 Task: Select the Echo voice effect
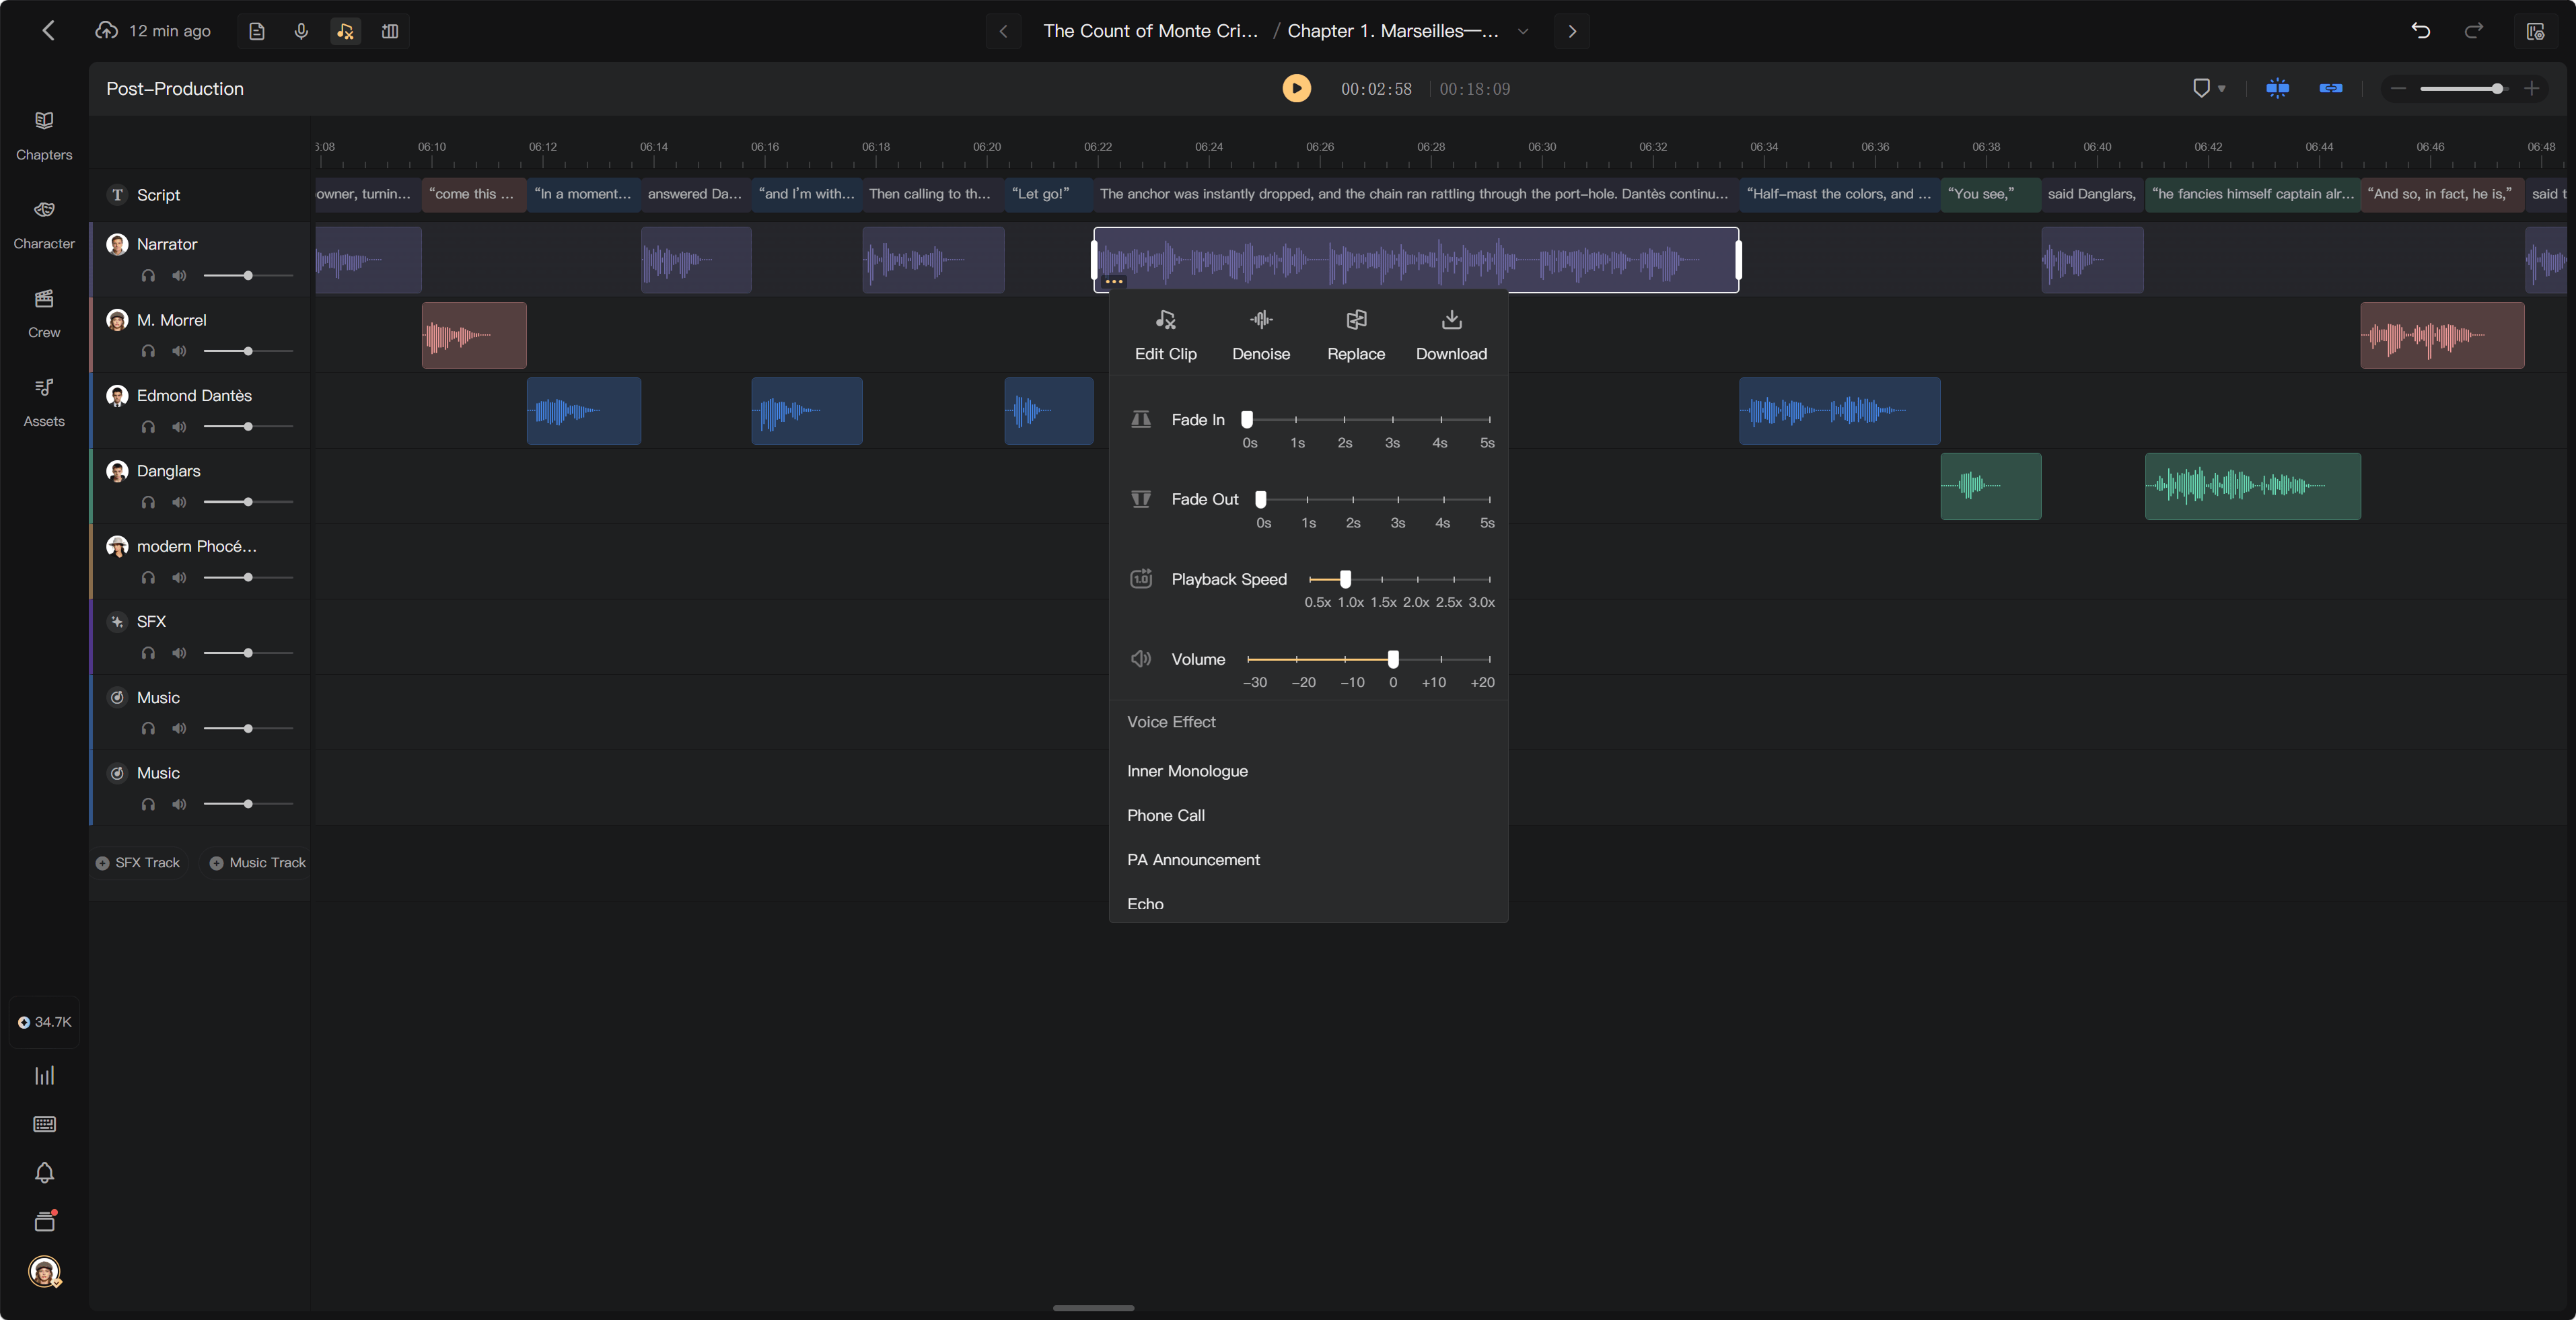coord(1145,903)
